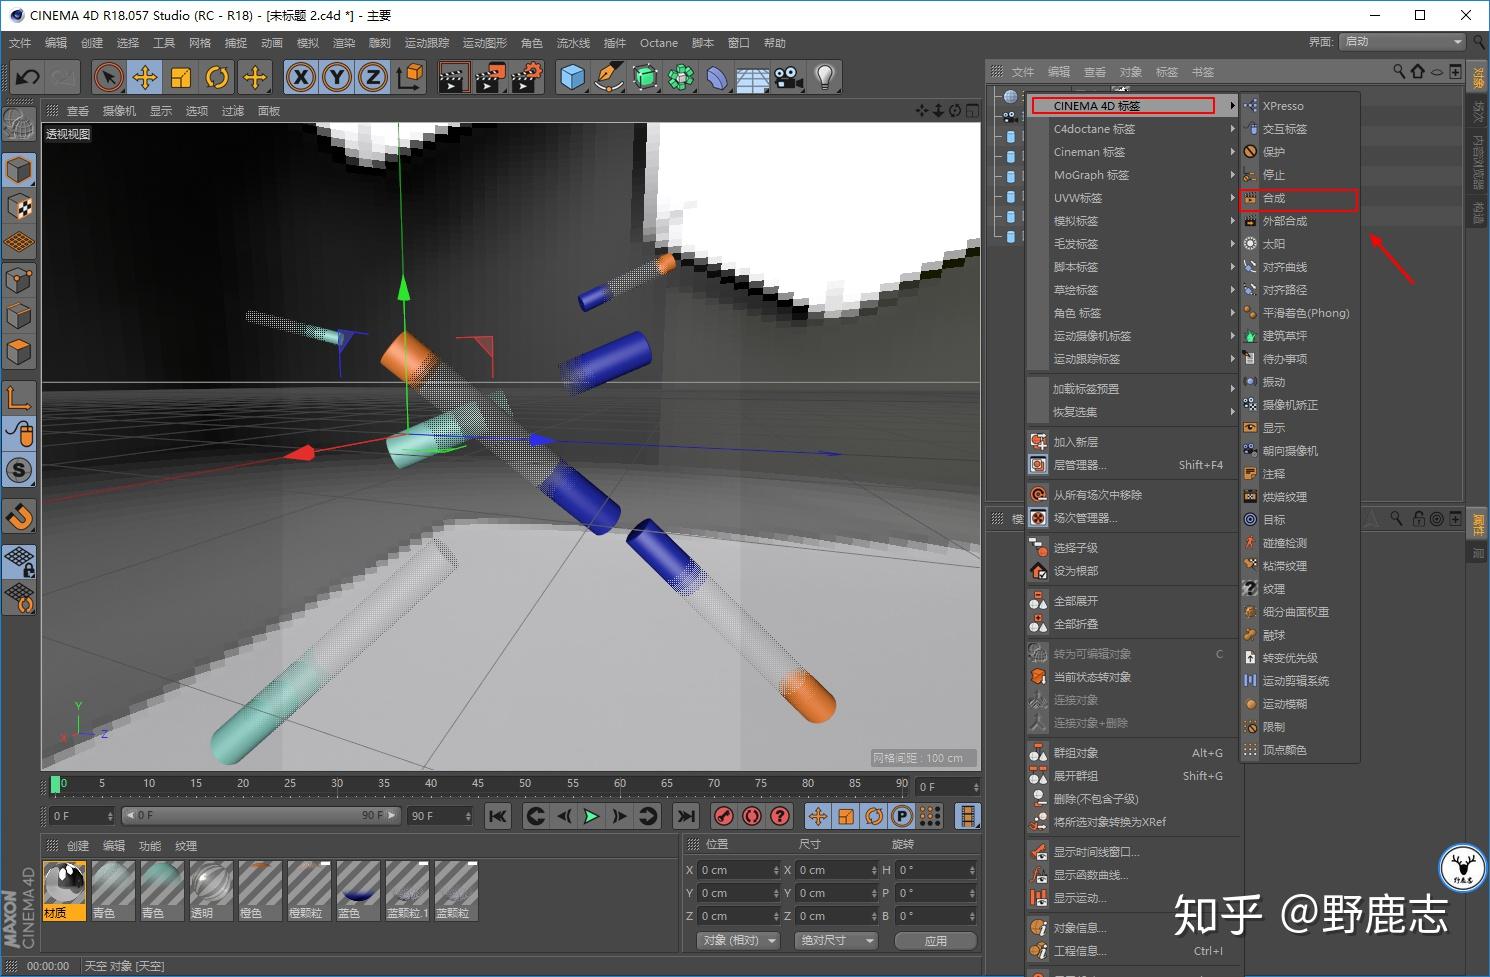Image resolution: width=1490 pixels, height=977 pixels.
Task: Expand the 加载标签预置 submenu
Action: [x=1132, y=389]
